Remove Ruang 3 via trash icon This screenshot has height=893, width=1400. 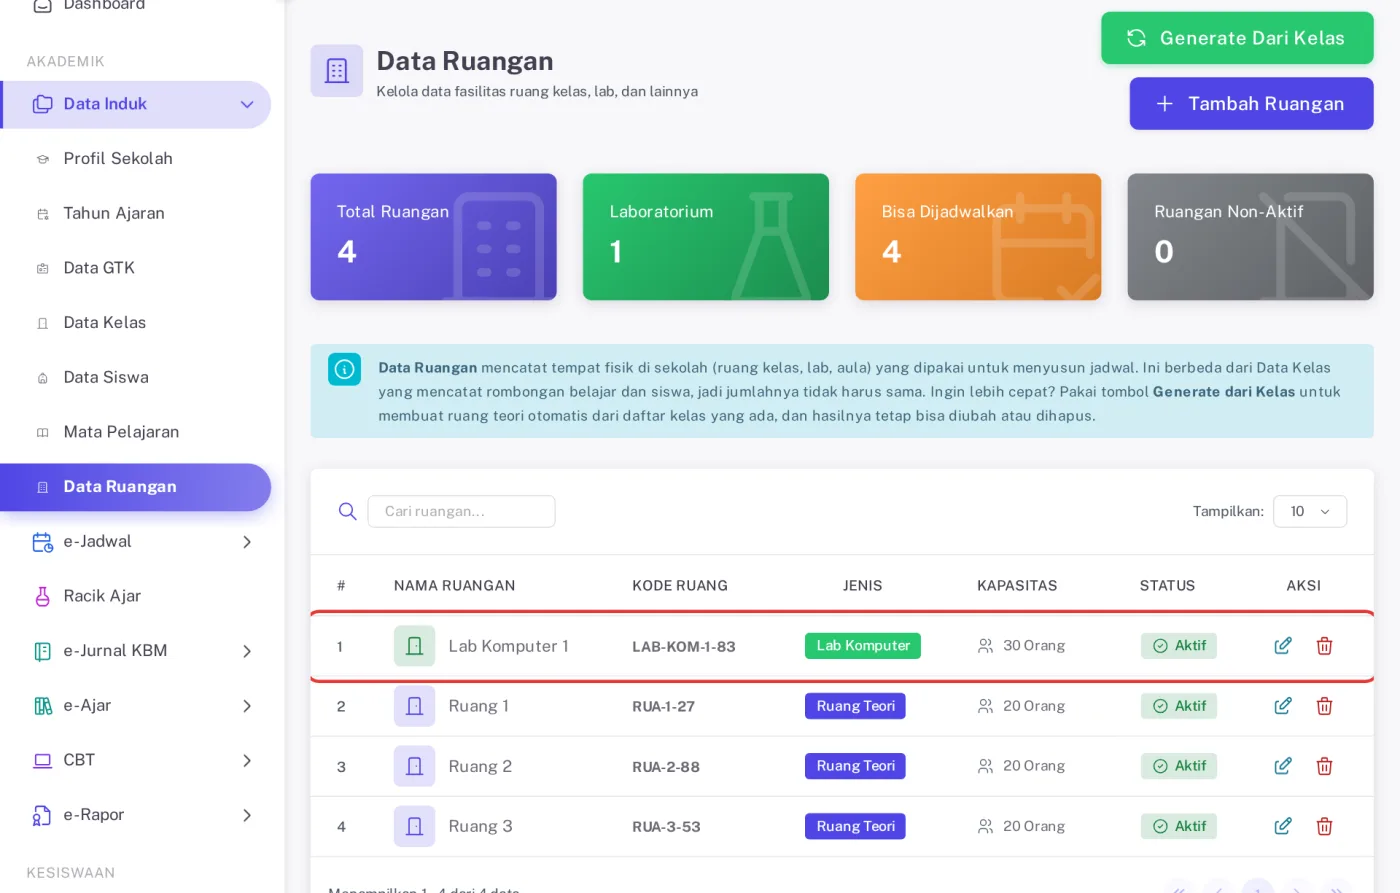pyautogui.click(x=1324, y=826)
